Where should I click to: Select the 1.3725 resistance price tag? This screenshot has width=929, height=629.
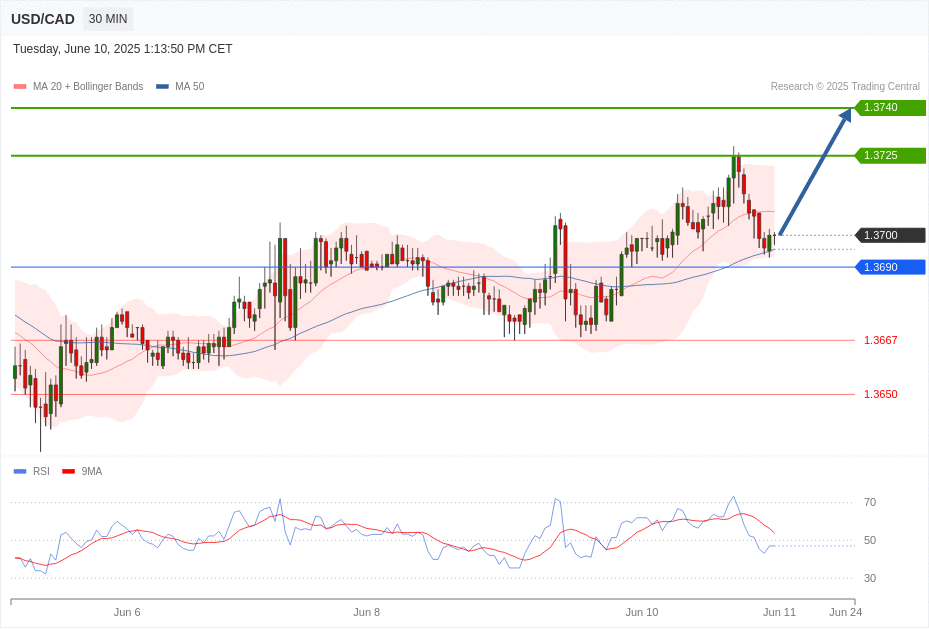point(890,156)
